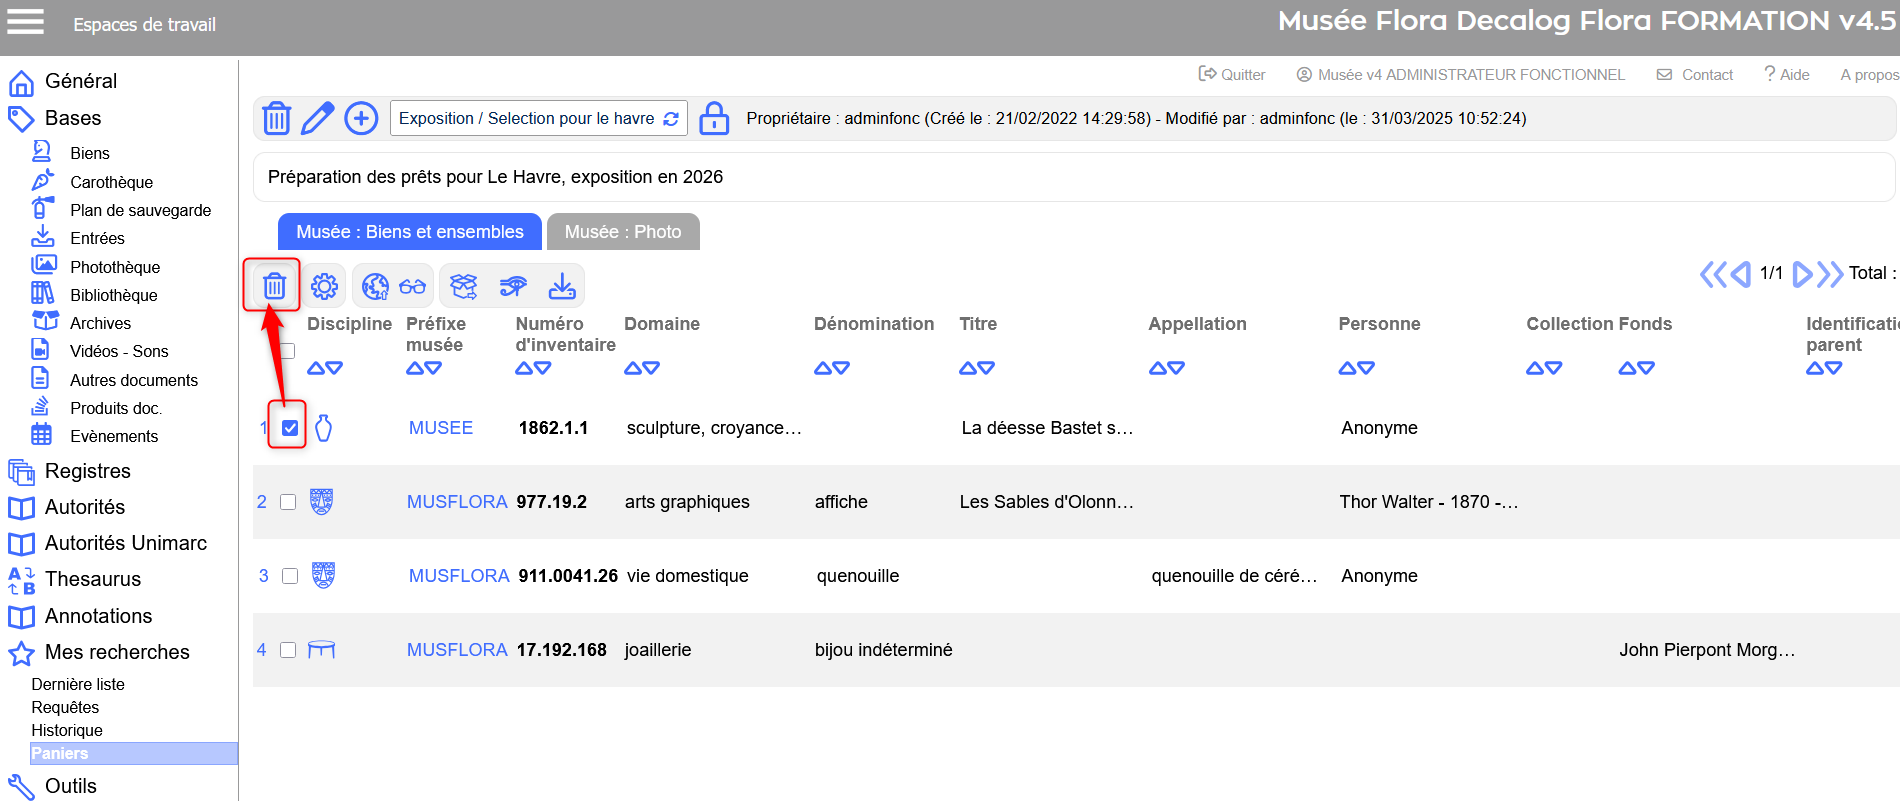Select the Musée : Biens et ensembles tab
Screen dimensions: 1900x801
[409, 232]
